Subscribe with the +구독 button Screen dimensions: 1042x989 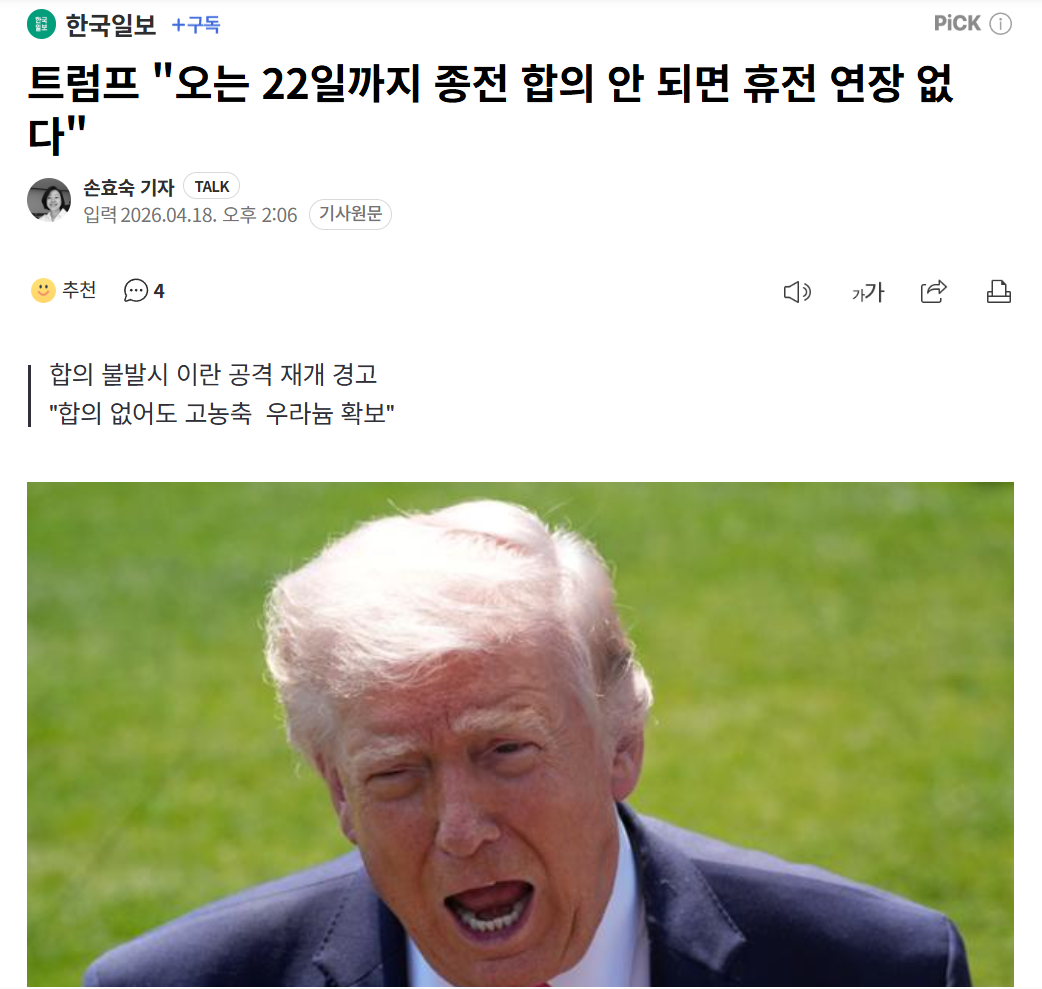click(x=196, y=25)
